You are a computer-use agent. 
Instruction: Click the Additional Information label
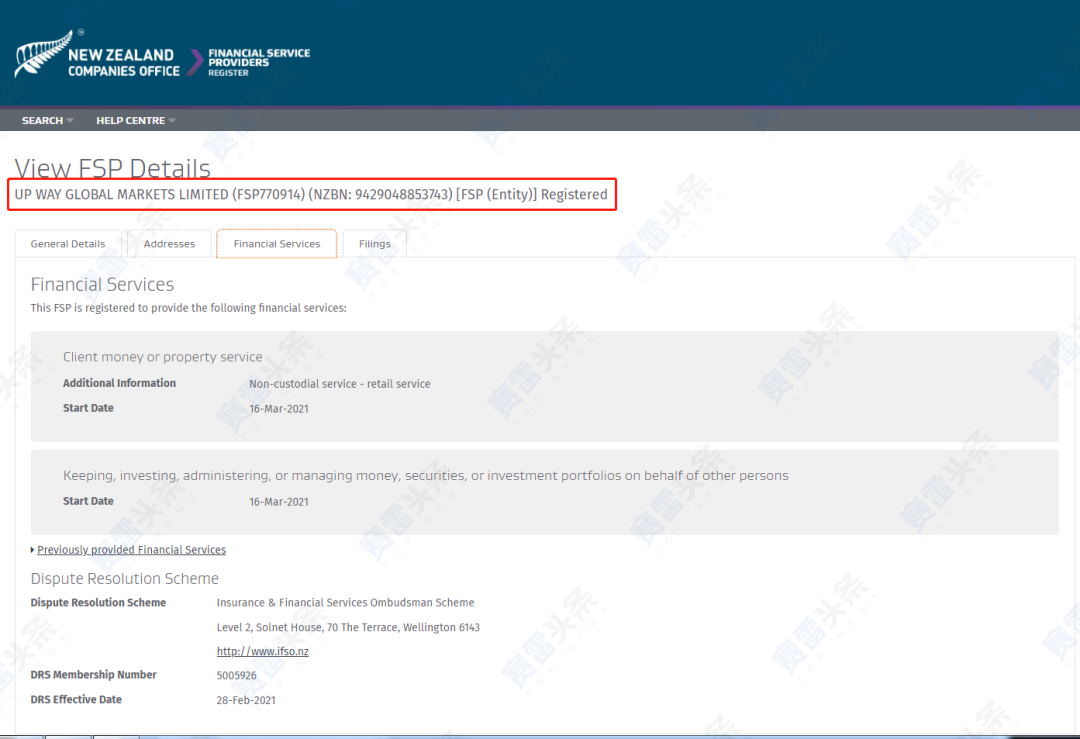coord(119,383)
